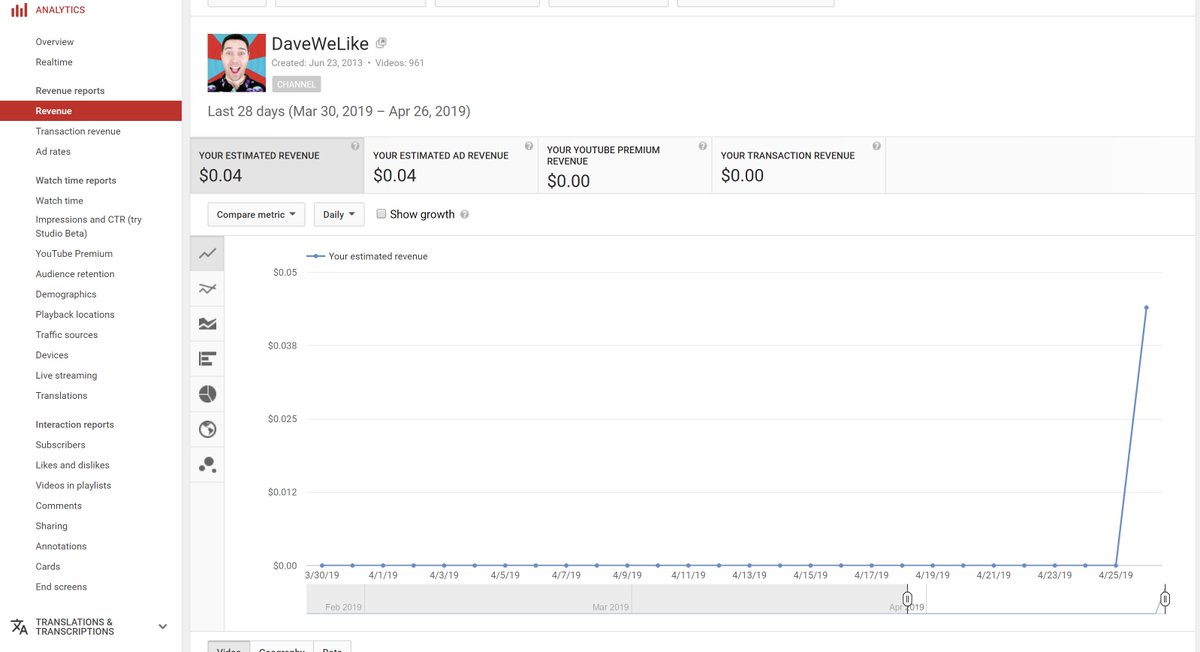1200x652 pixels.
Task: Open the Sharing report
Action: pyautogui.click(x=52, y=526)
